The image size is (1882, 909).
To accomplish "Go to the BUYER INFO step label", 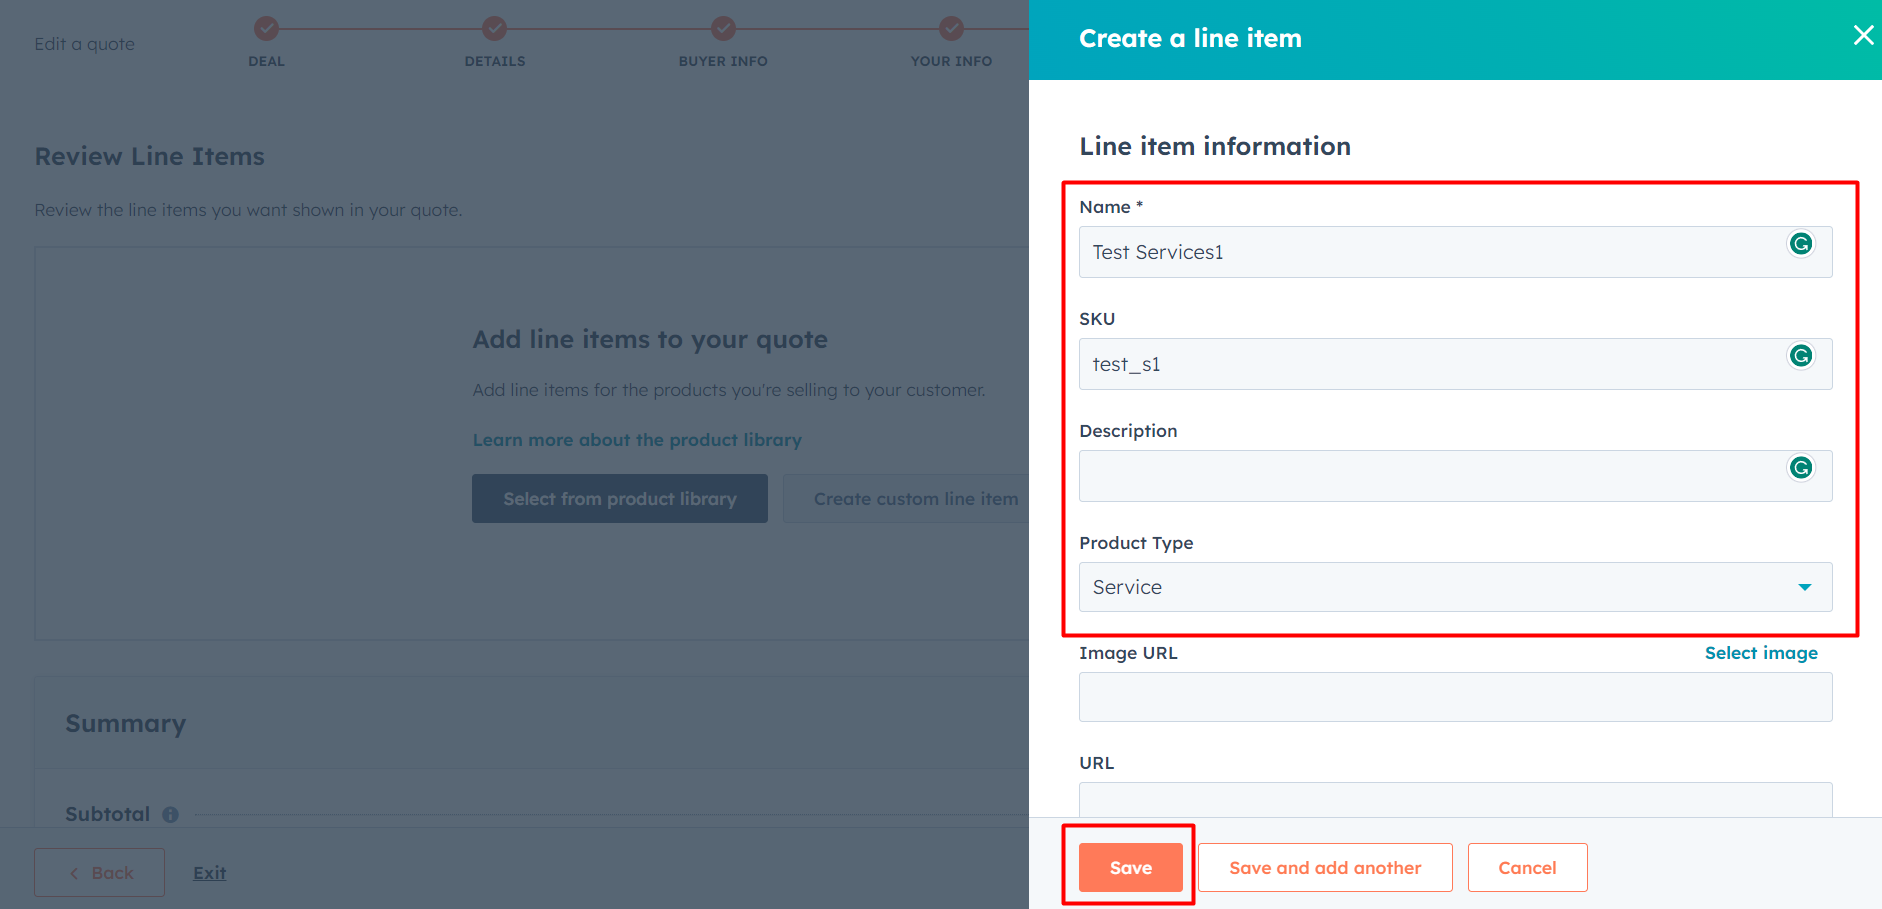I will pos(723,61).
